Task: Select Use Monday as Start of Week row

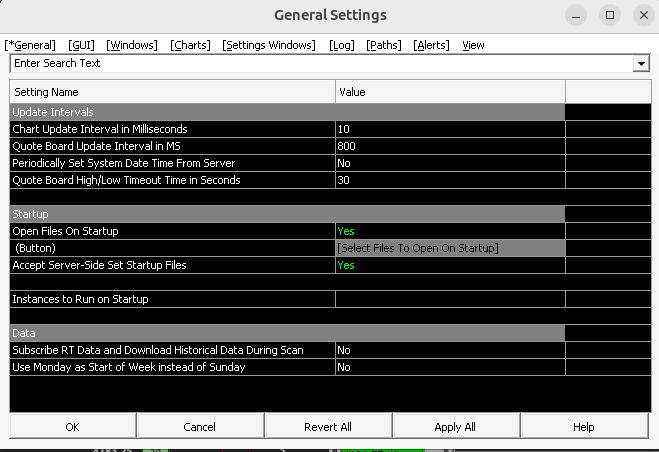Action: click(173, 367)
